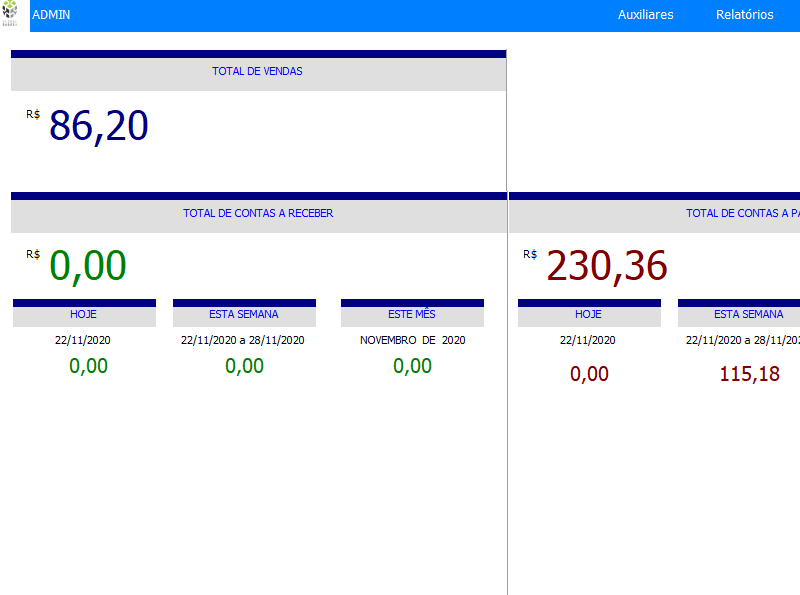
Task: Click the app logo icon beside ADMIN
Action: tap(11, 14)
